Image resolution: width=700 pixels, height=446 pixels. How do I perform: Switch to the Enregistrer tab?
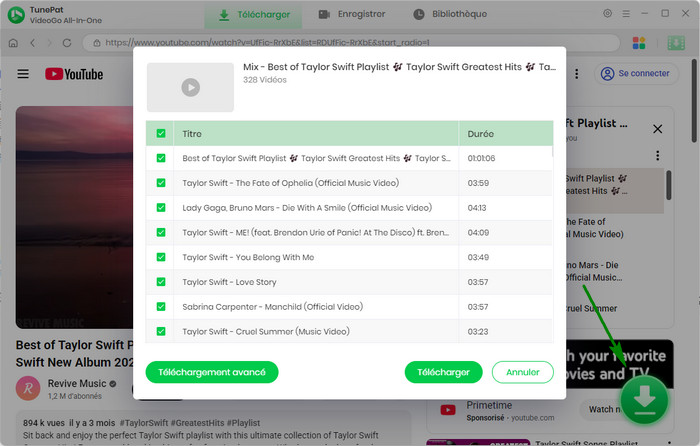[351, 15]
